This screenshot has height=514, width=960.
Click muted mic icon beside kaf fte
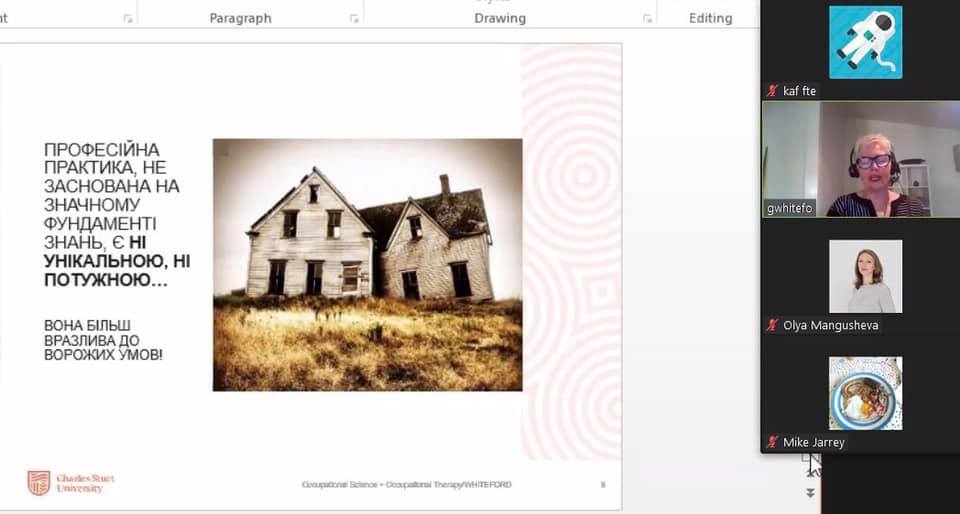pos(772,91)
